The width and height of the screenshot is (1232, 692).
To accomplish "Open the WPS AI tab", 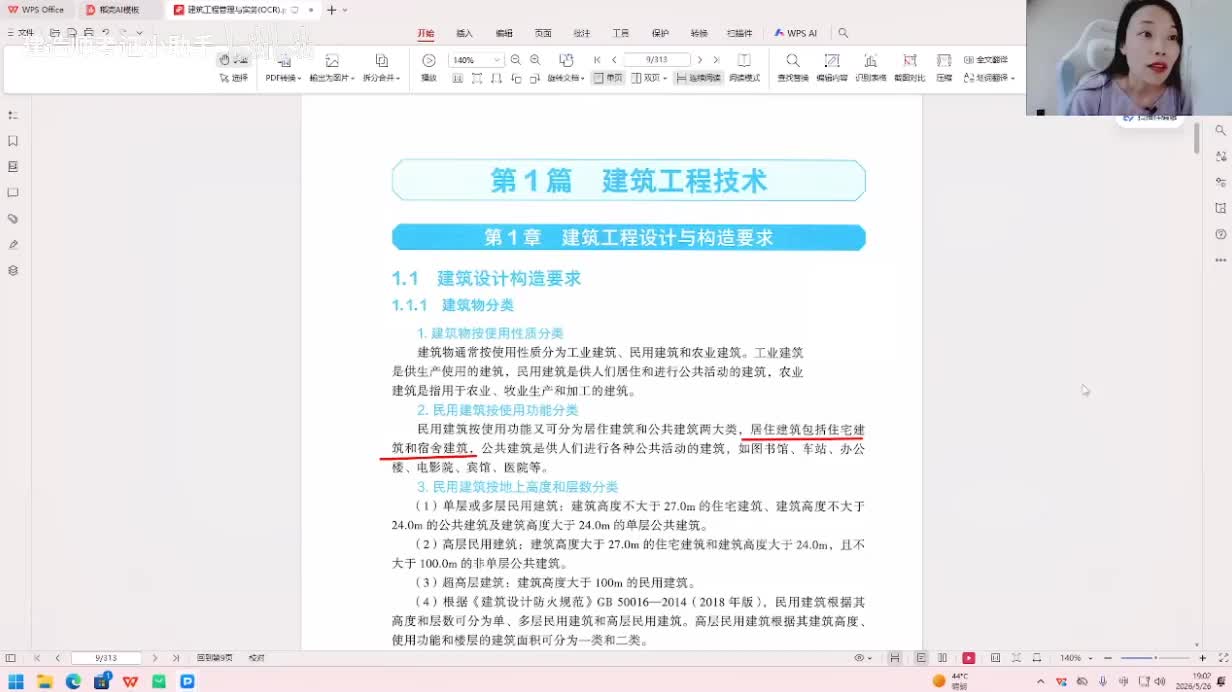I will pos(796,33).
